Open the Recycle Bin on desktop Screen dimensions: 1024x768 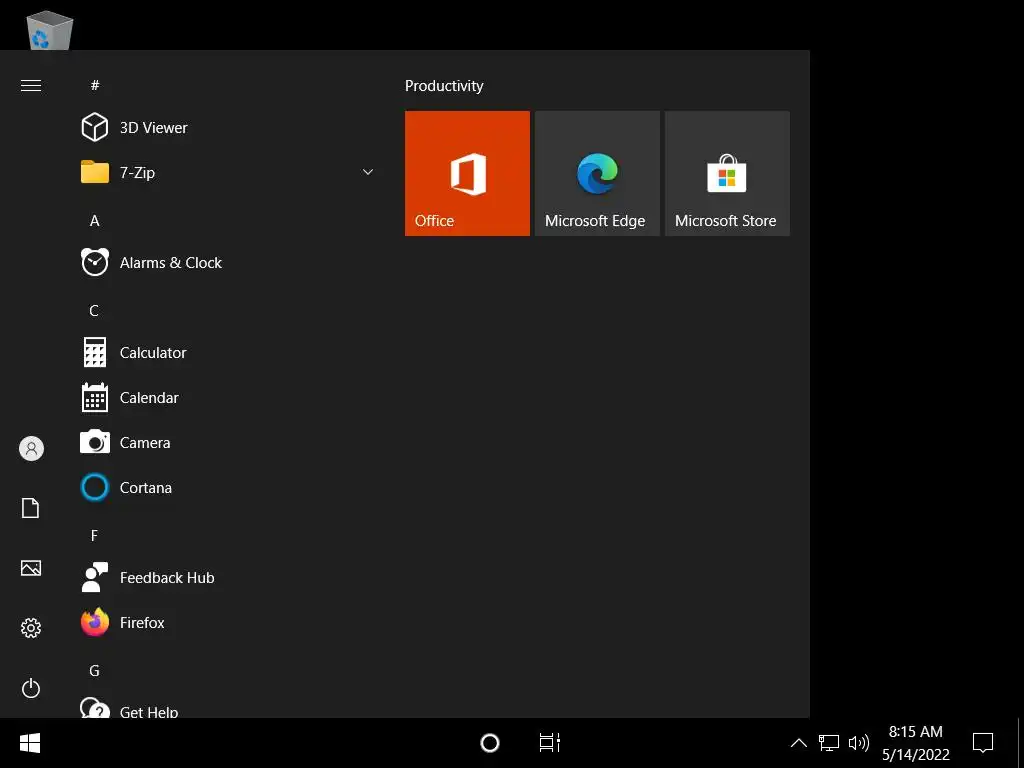pyautogui.click(x=49, y=29)
